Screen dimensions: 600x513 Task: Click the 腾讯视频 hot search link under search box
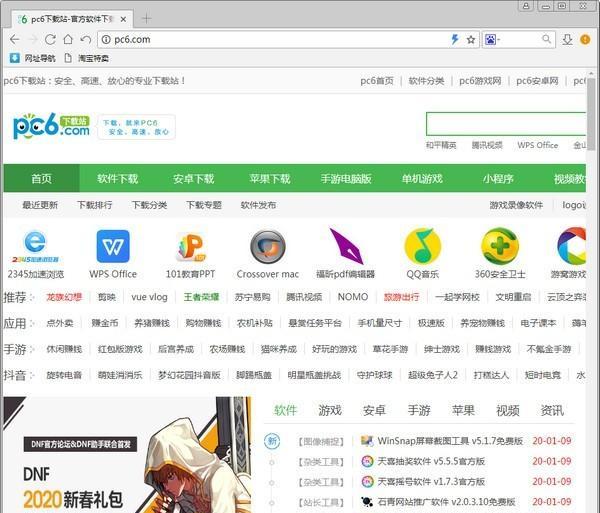tap(487, 145)
